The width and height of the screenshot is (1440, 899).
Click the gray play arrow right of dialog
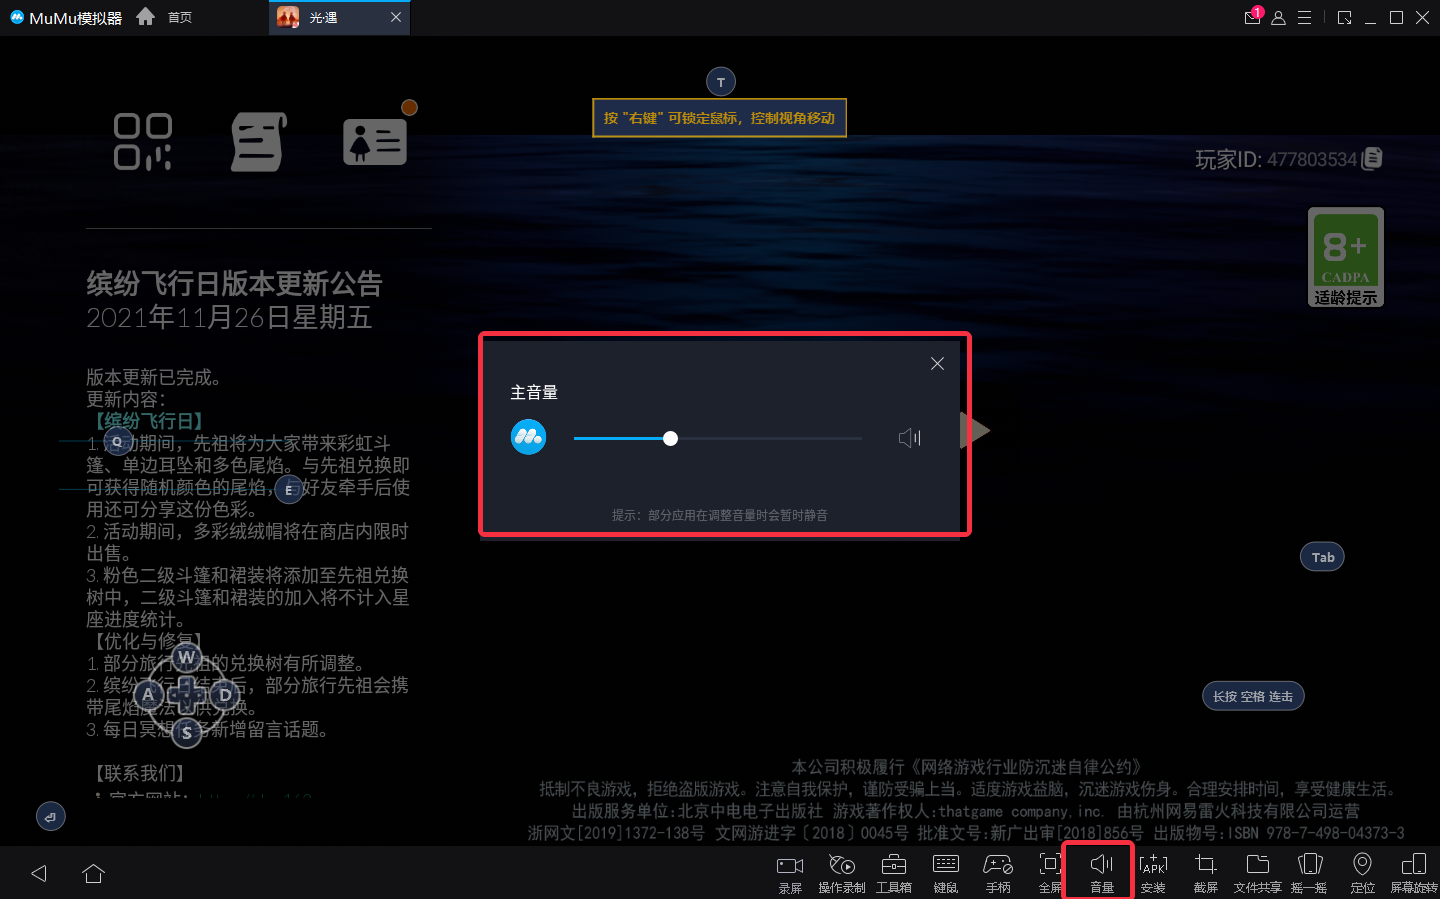tap(975, 431)
